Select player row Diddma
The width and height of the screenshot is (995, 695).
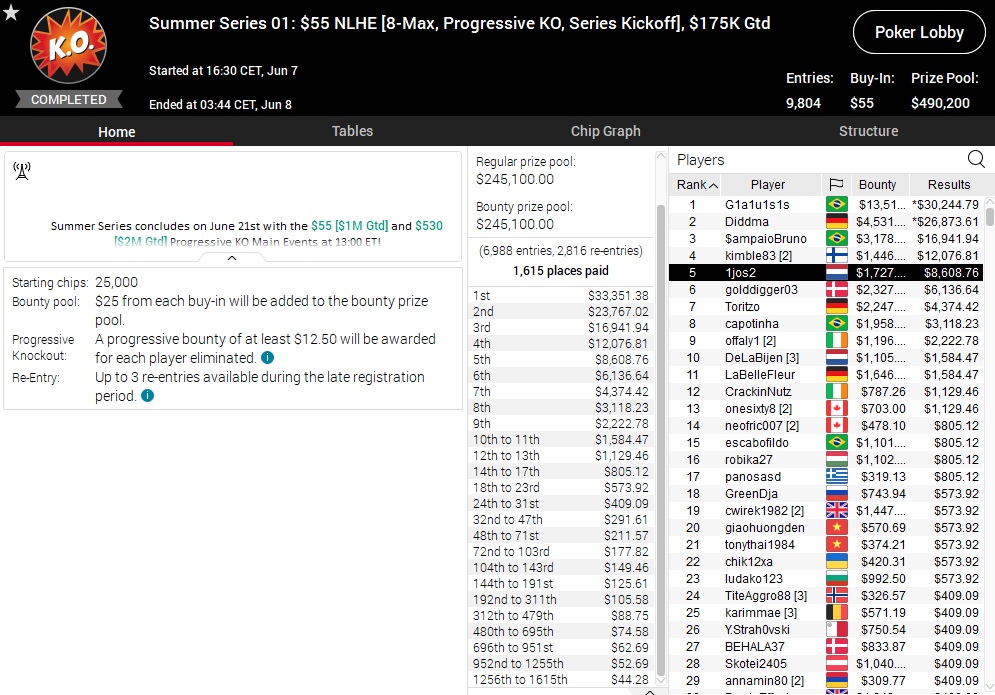pos(826,222)
